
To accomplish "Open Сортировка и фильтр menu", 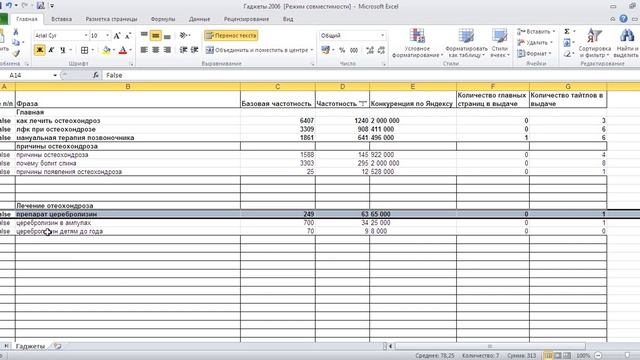I will point(595,43).
